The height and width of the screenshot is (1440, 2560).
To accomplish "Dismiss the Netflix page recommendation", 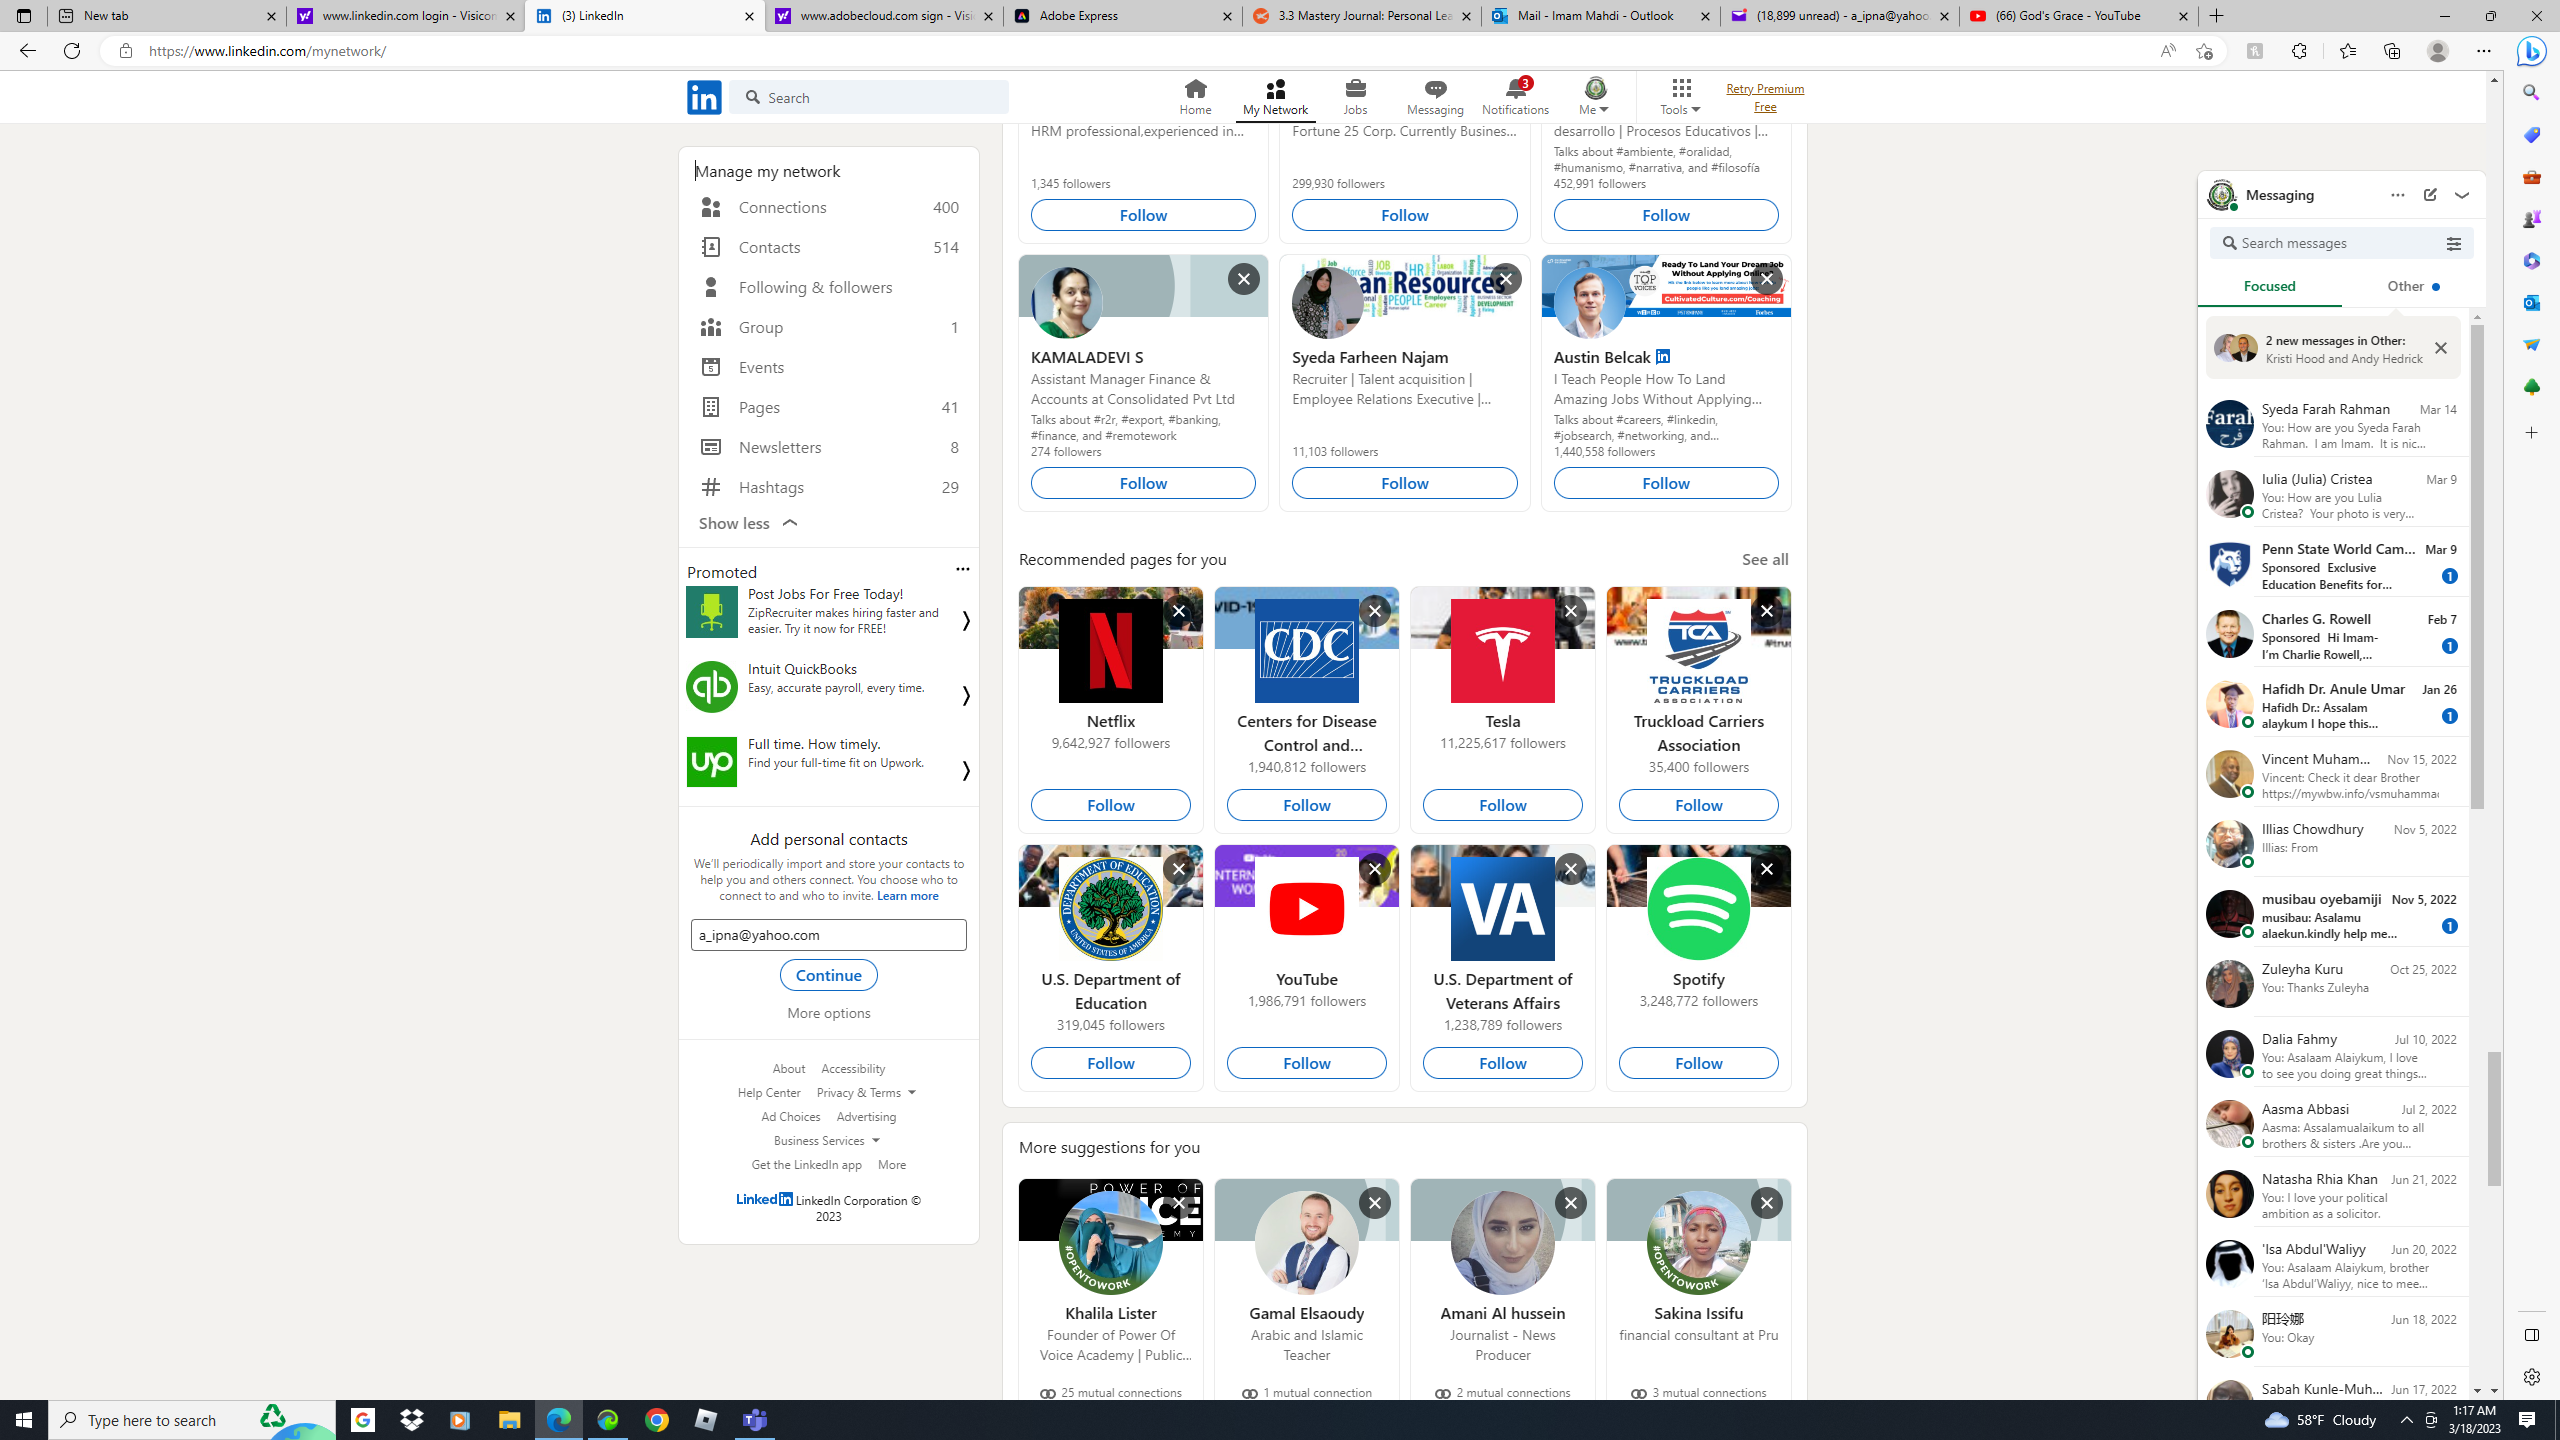I will click(1179, 611).
